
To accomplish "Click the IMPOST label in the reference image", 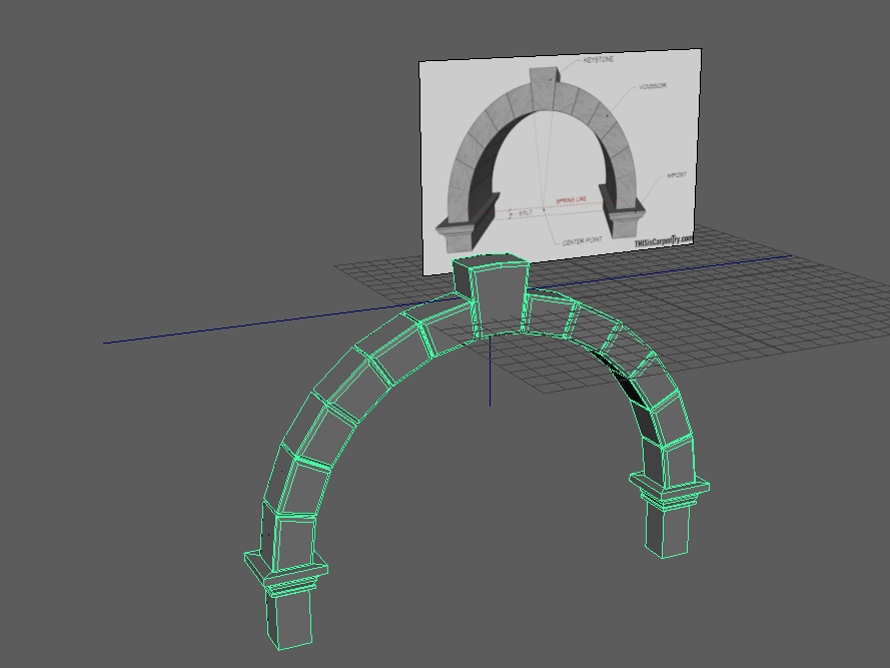I will tap(677, 176).
